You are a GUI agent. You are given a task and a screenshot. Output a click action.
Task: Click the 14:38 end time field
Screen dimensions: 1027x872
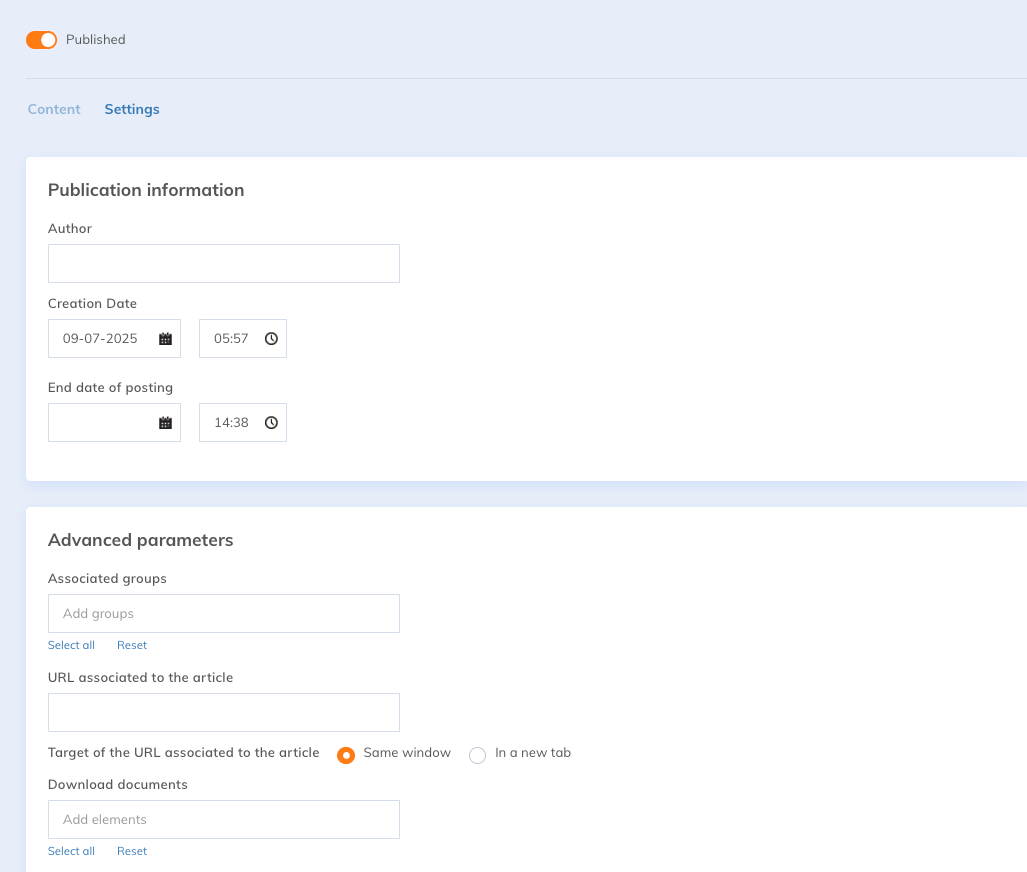[x=243, y=423]
